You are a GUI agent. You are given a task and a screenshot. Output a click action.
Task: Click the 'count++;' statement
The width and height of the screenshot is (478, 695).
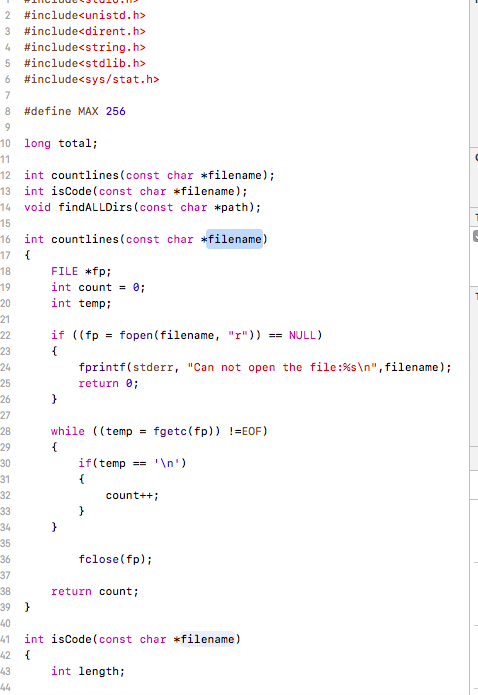pyautogui.click(x=132, y=496)
